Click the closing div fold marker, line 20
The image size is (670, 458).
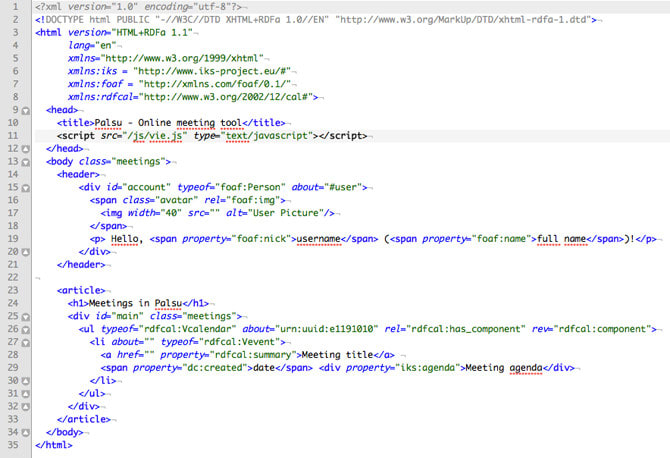(26, 251)
